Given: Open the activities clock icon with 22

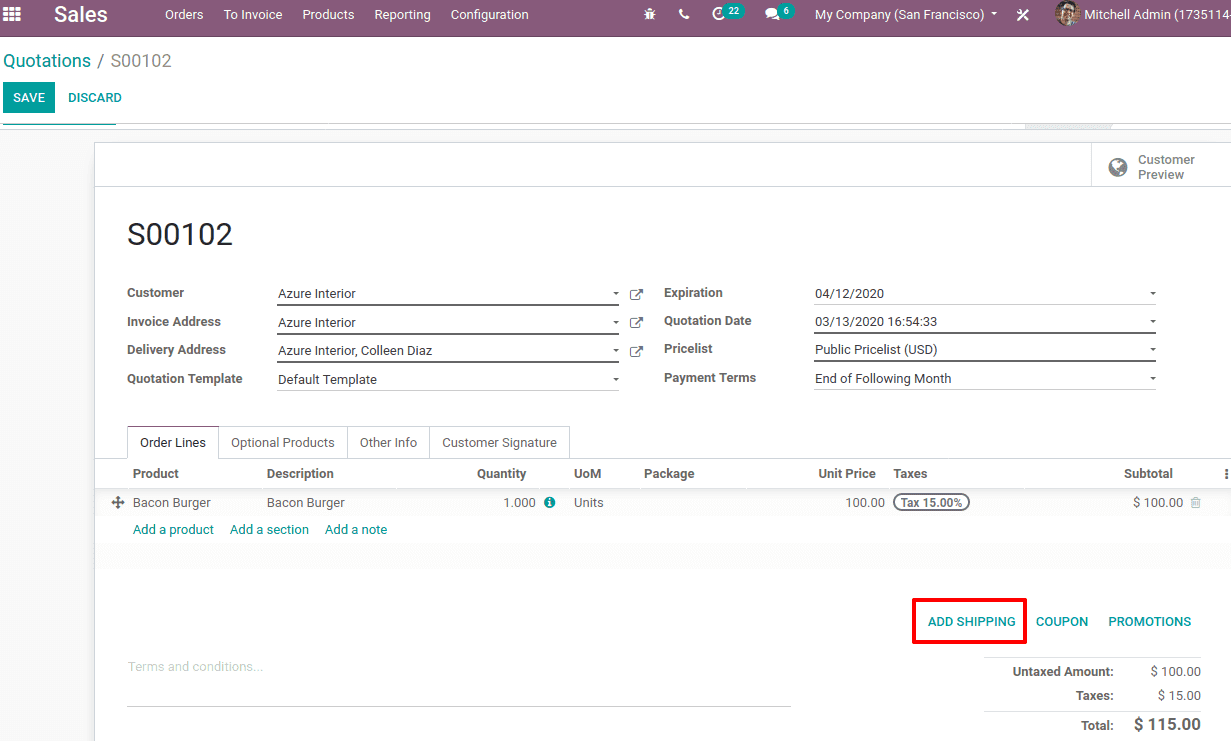Looking at the screenshot, I should click(x=727, y=13).
